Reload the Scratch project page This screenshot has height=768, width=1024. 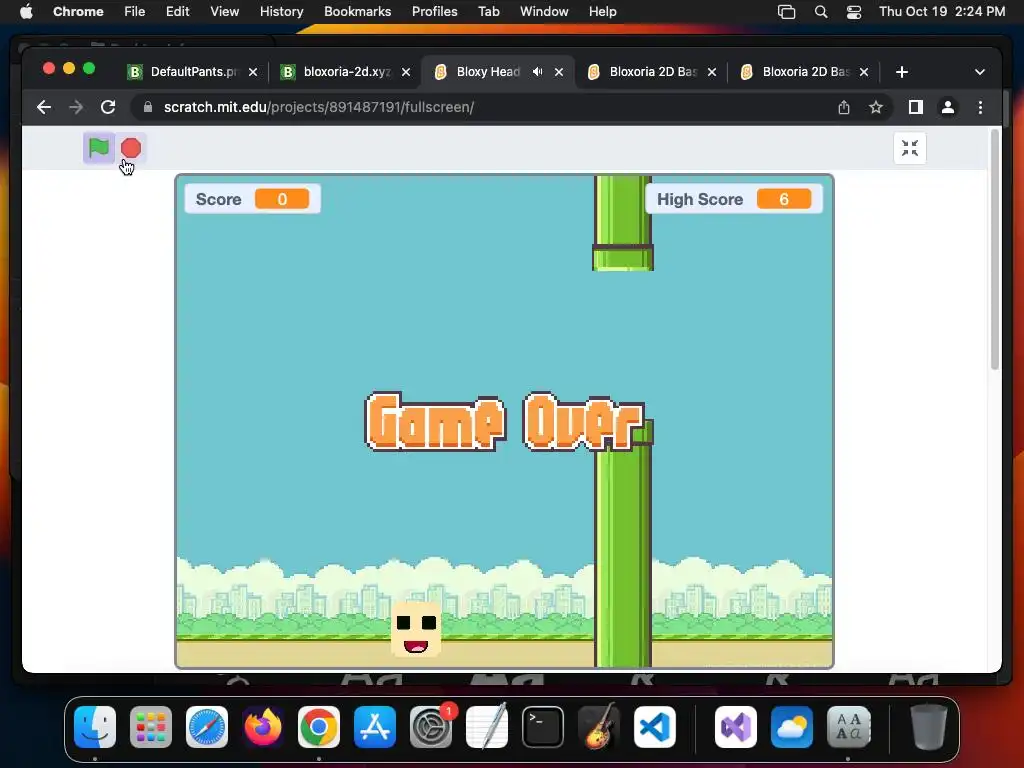(108, 107)
